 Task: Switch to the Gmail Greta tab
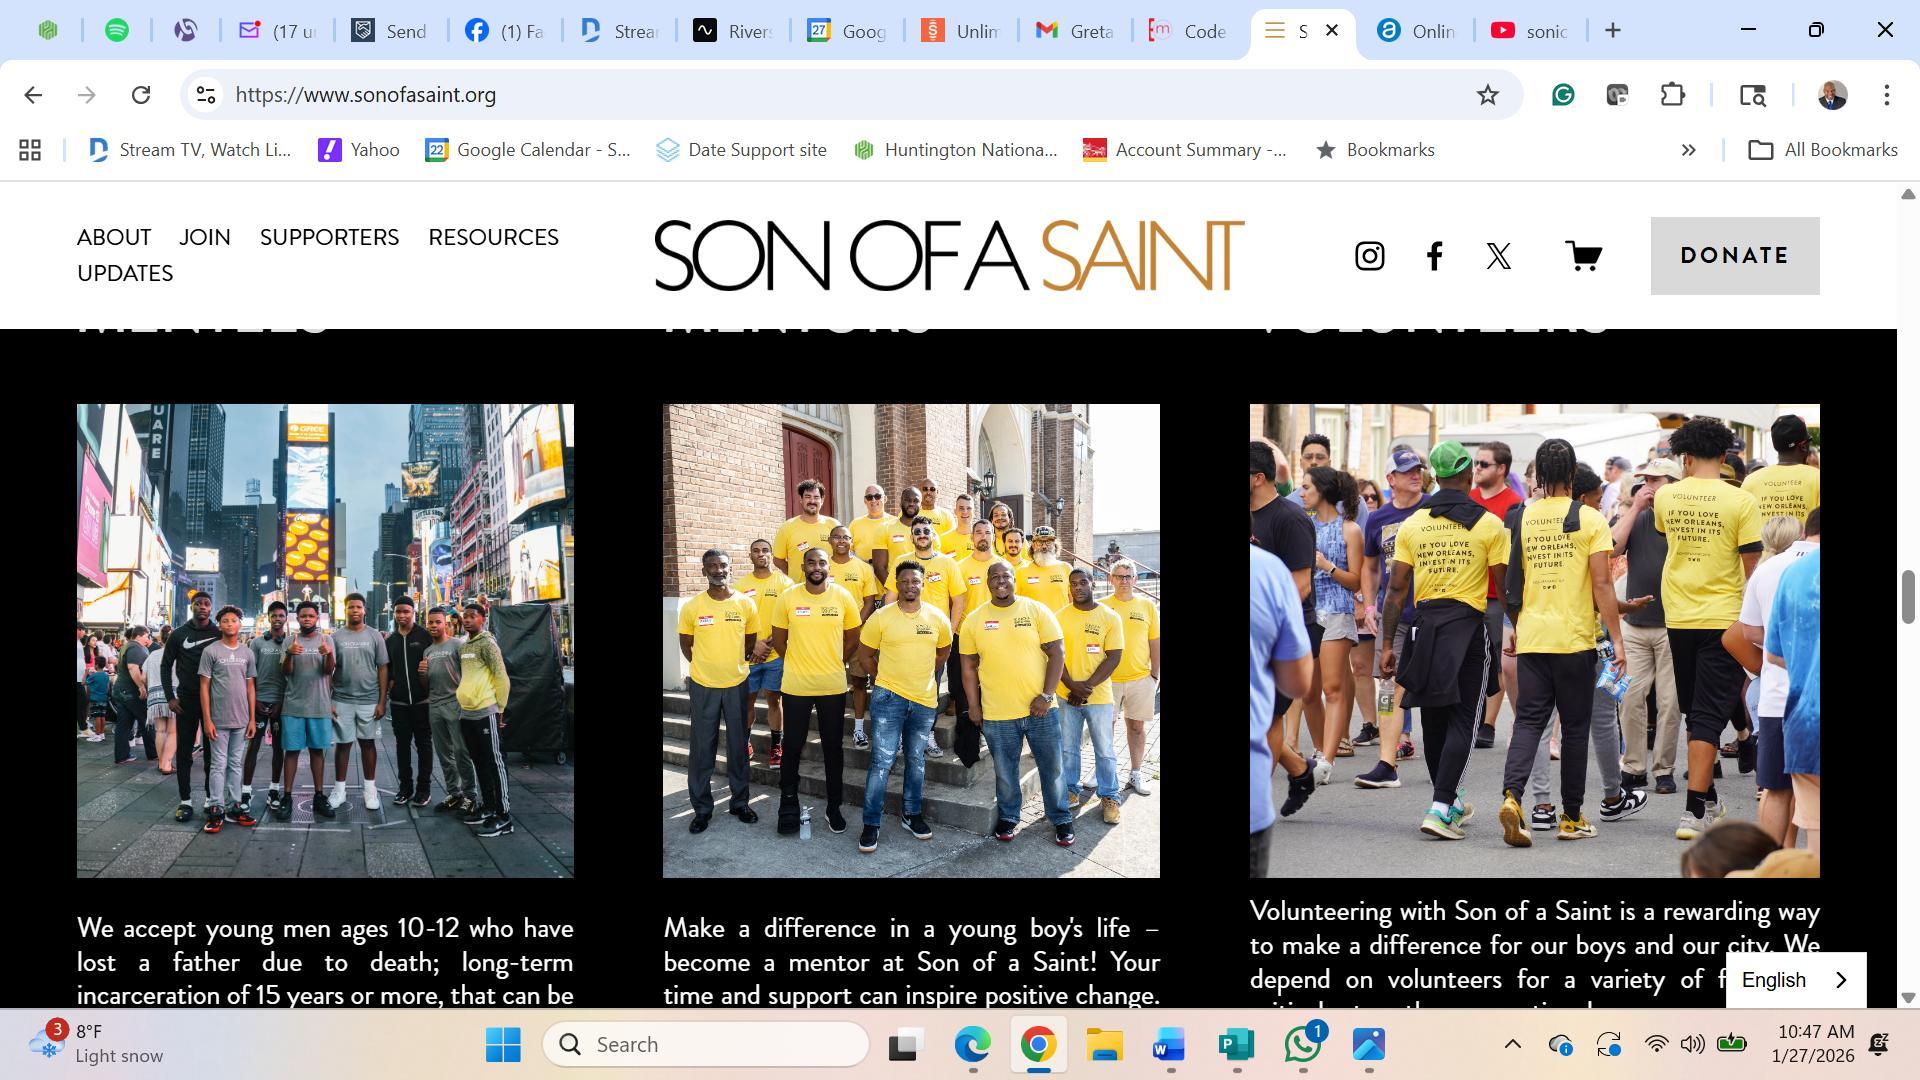(1075, 31)
